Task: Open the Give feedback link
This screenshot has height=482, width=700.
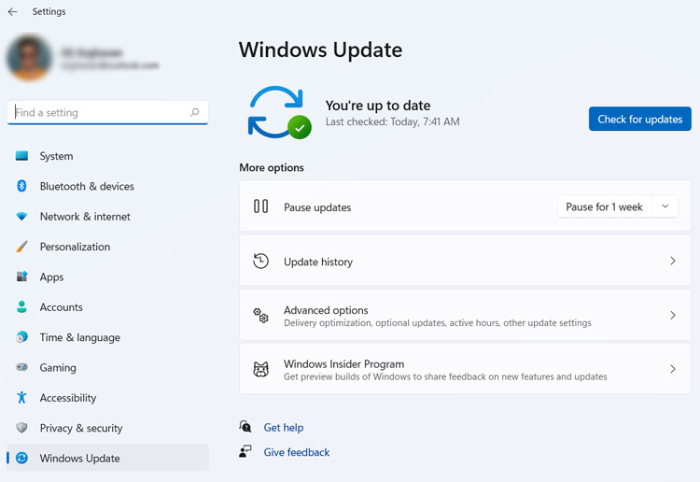Action: coord(296,452)
